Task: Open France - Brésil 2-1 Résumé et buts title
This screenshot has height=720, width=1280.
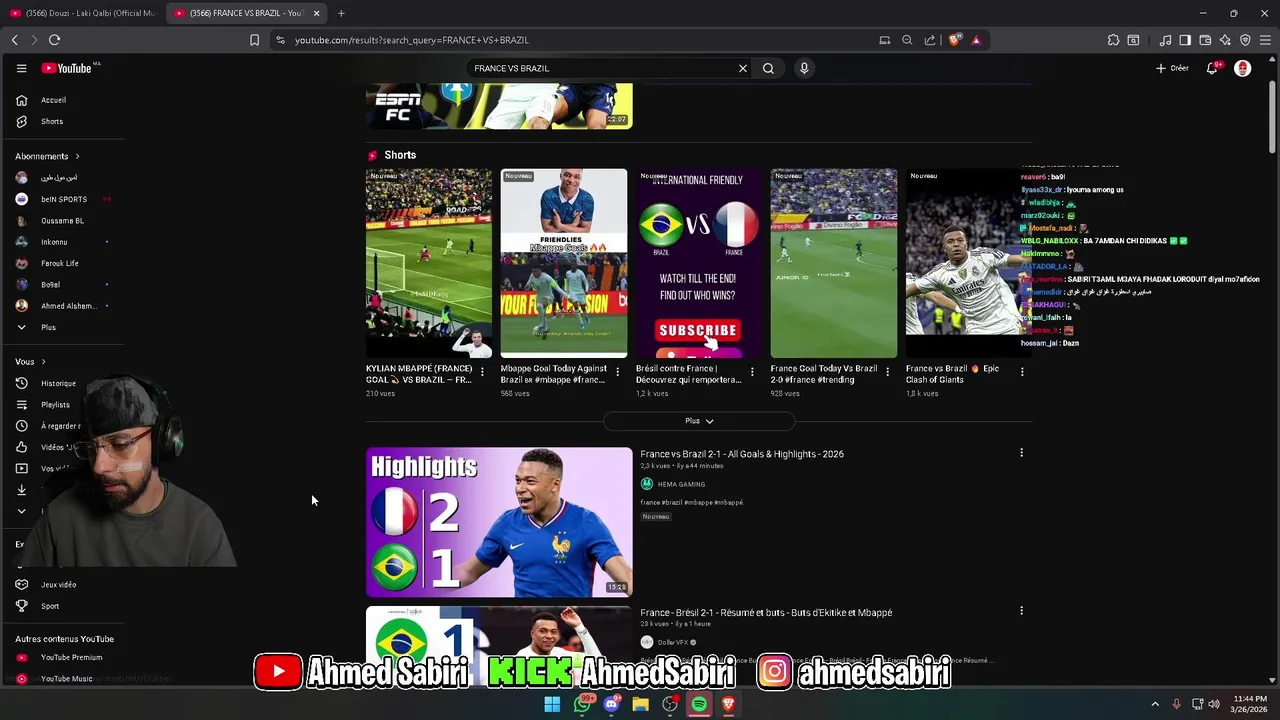Action: coord(766,613)
